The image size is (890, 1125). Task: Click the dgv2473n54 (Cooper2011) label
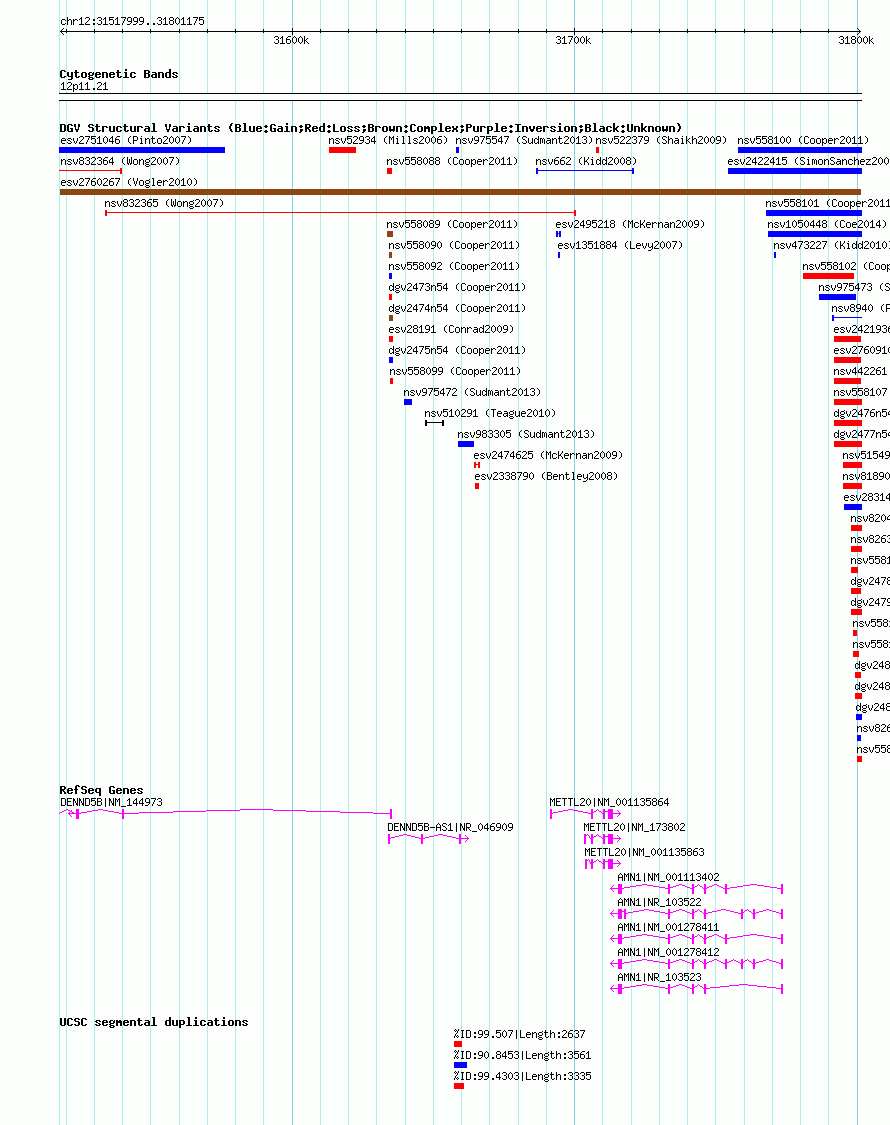pos(457,287)
